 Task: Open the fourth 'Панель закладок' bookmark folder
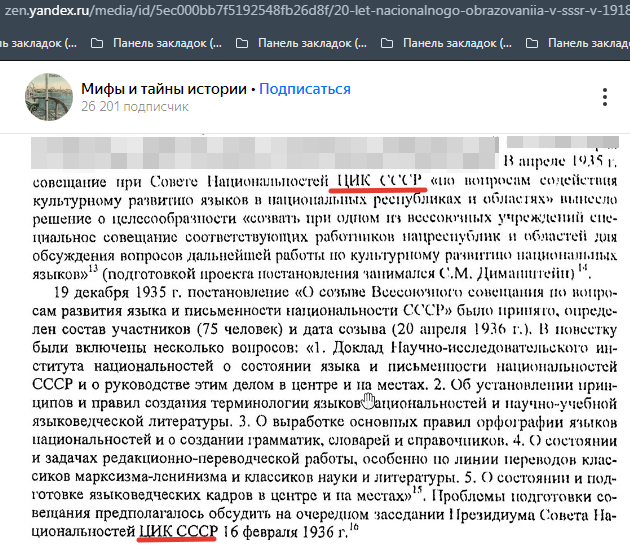click(446, 43)
